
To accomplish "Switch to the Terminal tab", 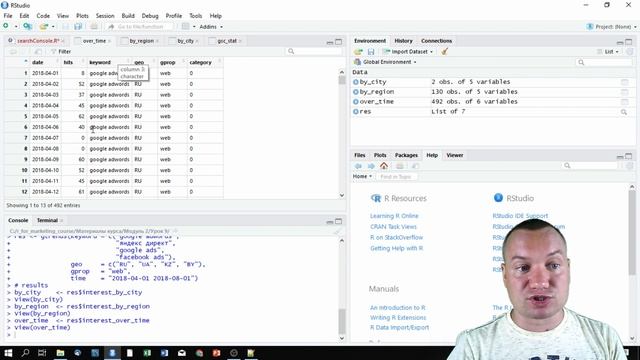I will (x=47, y=220).
